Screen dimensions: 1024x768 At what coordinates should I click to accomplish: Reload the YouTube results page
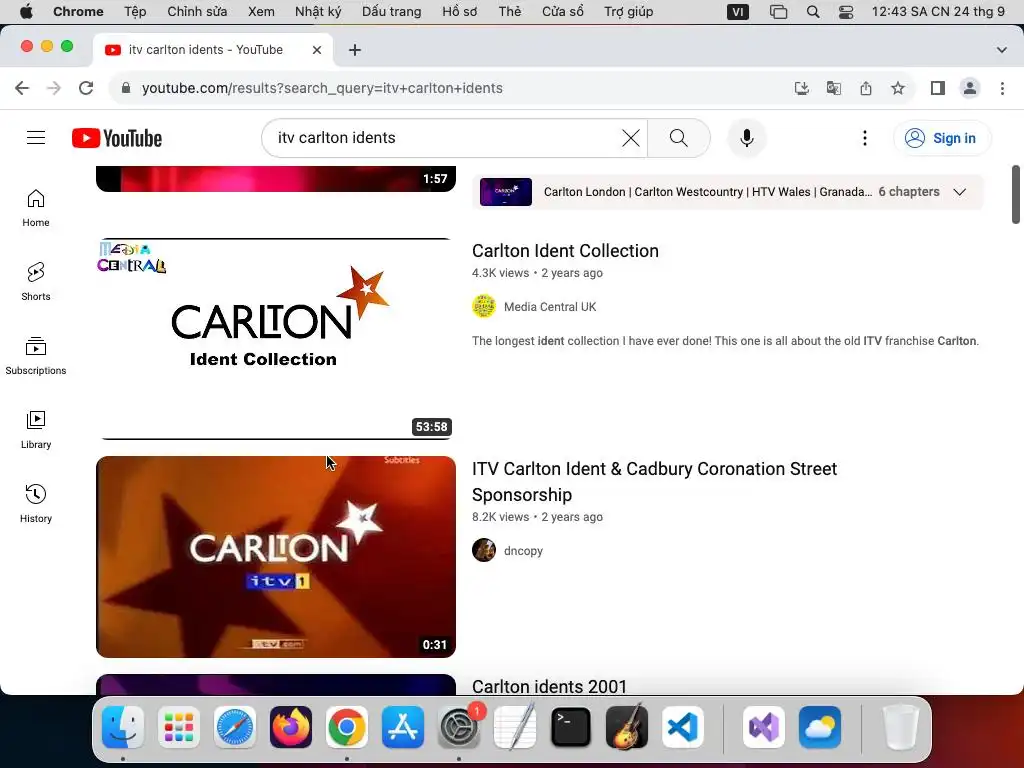86,88
